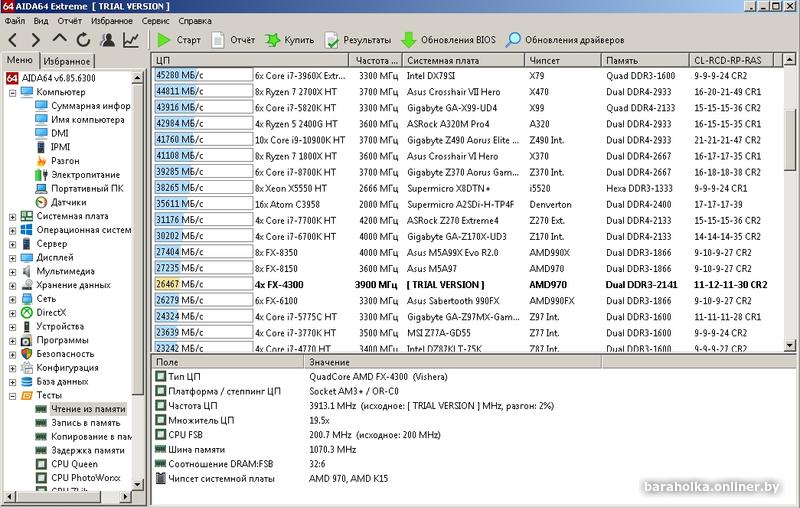Open the DMI tree item

point(52,133)
